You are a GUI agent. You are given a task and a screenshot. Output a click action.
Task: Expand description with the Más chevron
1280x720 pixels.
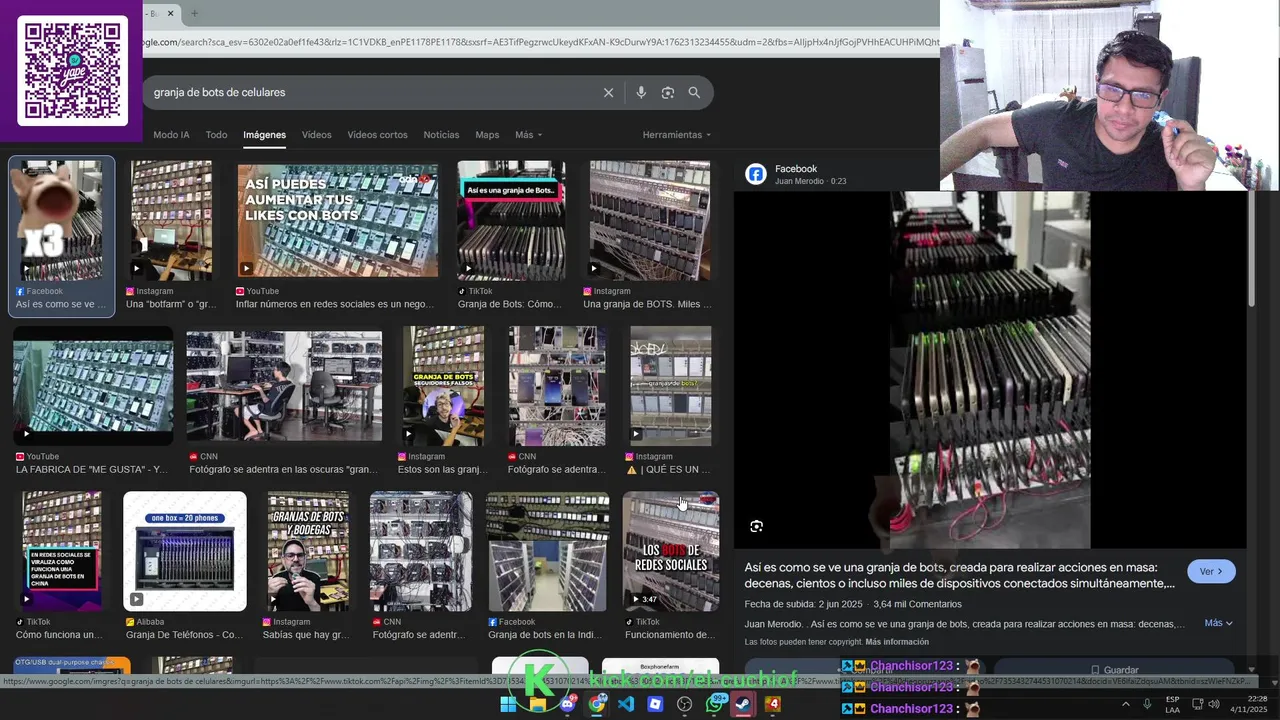(x=1218, y=623)
